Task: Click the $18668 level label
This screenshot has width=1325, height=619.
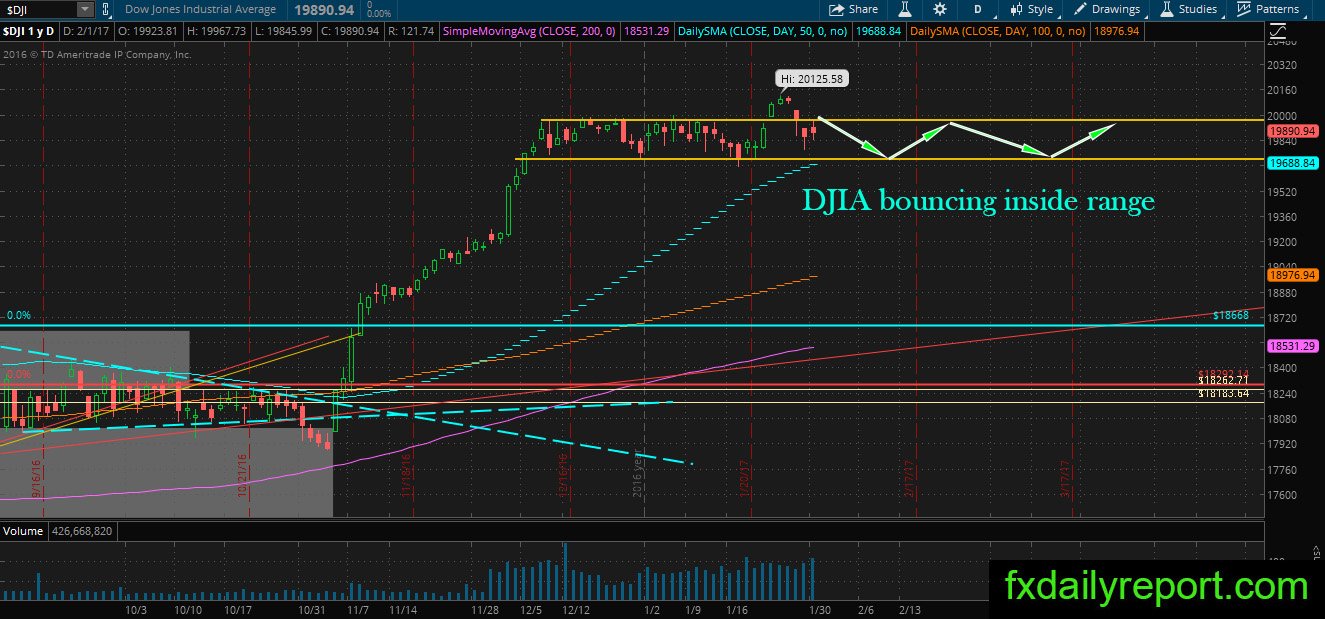Action: point(1231,315)
